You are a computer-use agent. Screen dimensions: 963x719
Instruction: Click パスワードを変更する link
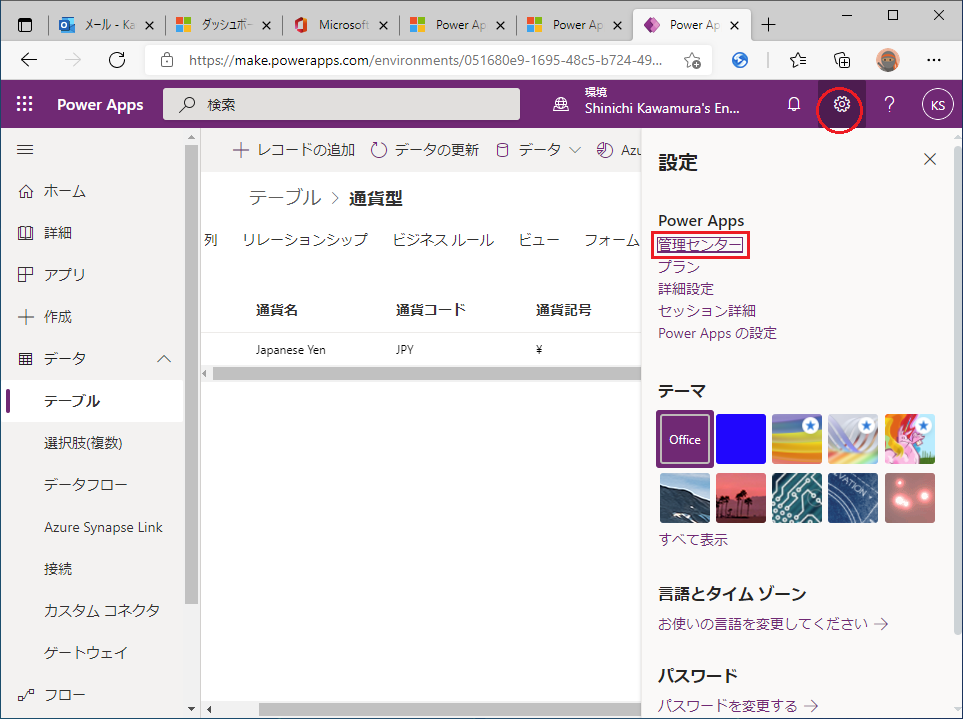738,706
